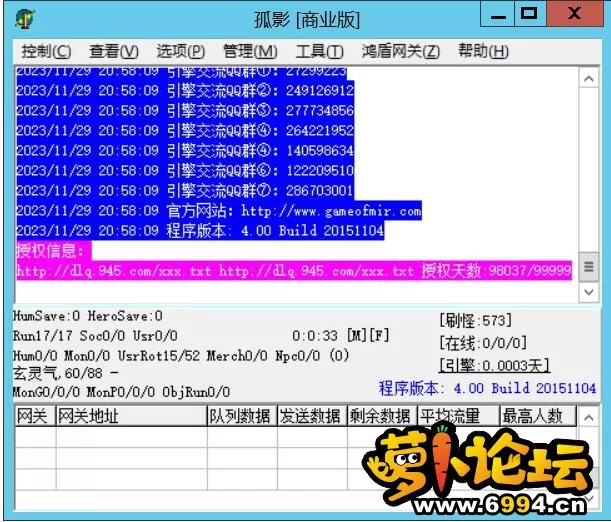611x522 pixels.
Task: Click log line with QQ群 140598634
Action: [185, 150]
